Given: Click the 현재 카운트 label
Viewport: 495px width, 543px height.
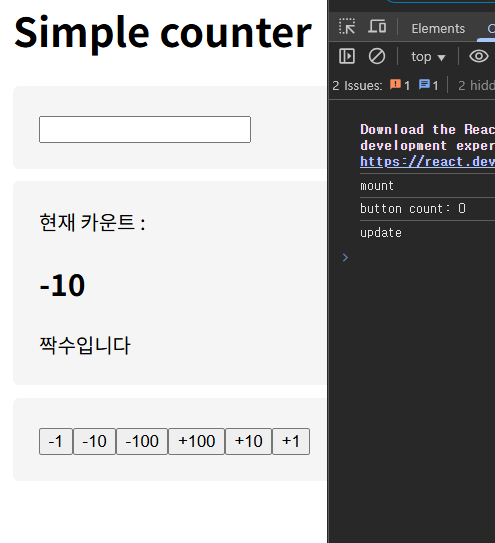Looking at the screenshot, I should 92,222.
